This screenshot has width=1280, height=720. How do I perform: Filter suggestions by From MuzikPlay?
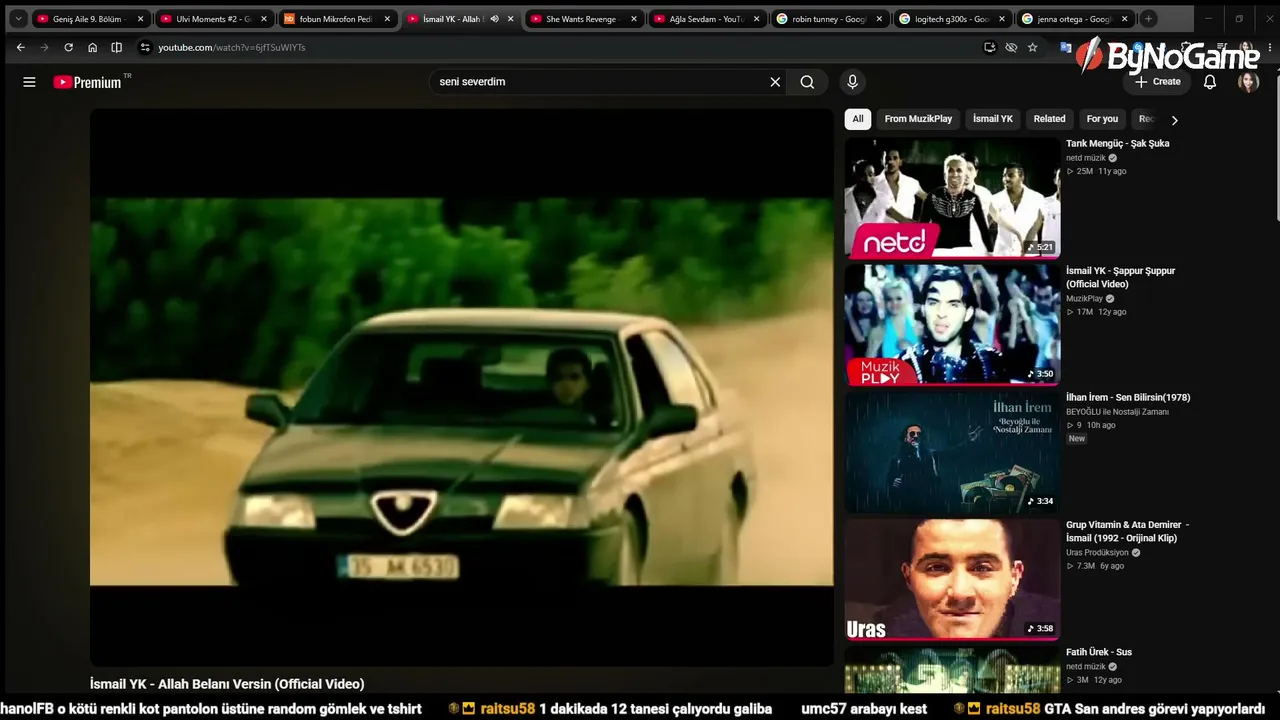pos(918,119)
